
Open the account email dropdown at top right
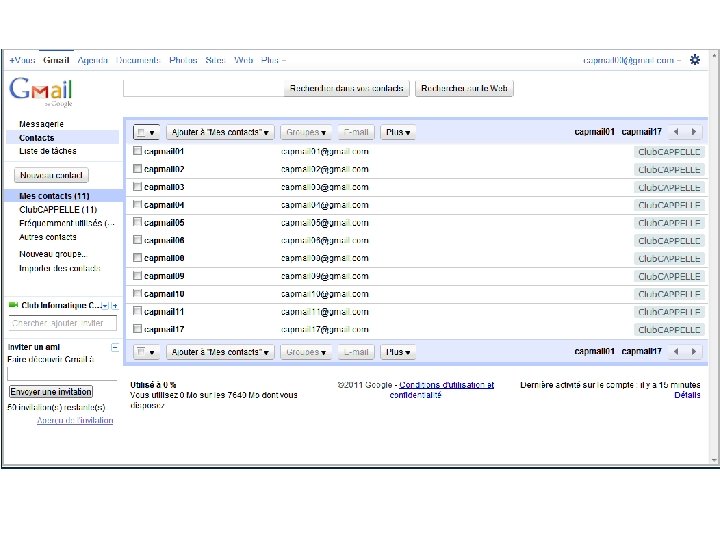click(x=632, y=60)
